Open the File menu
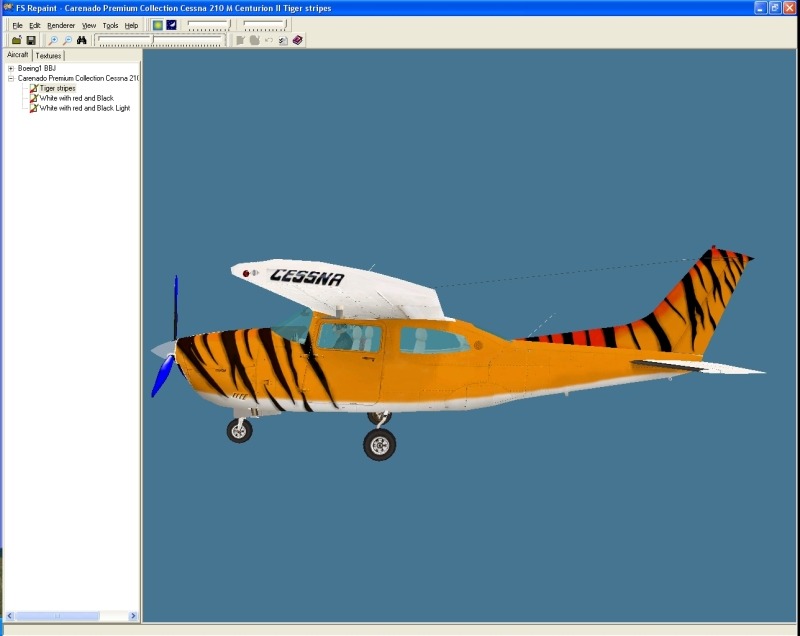The height and width of the screenshot is (636, 800). coord(17,26)
